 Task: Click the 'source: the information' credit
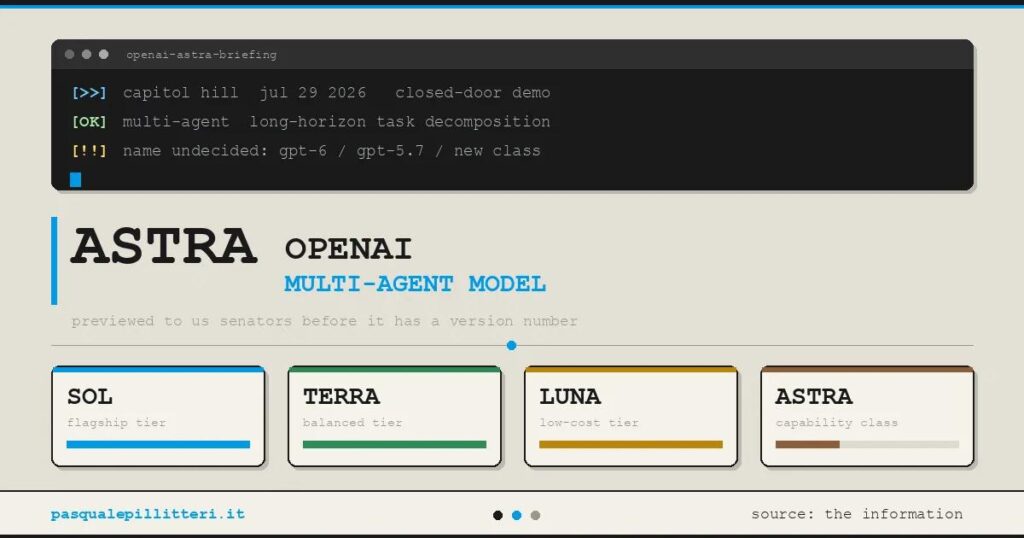tap(857, 514)
